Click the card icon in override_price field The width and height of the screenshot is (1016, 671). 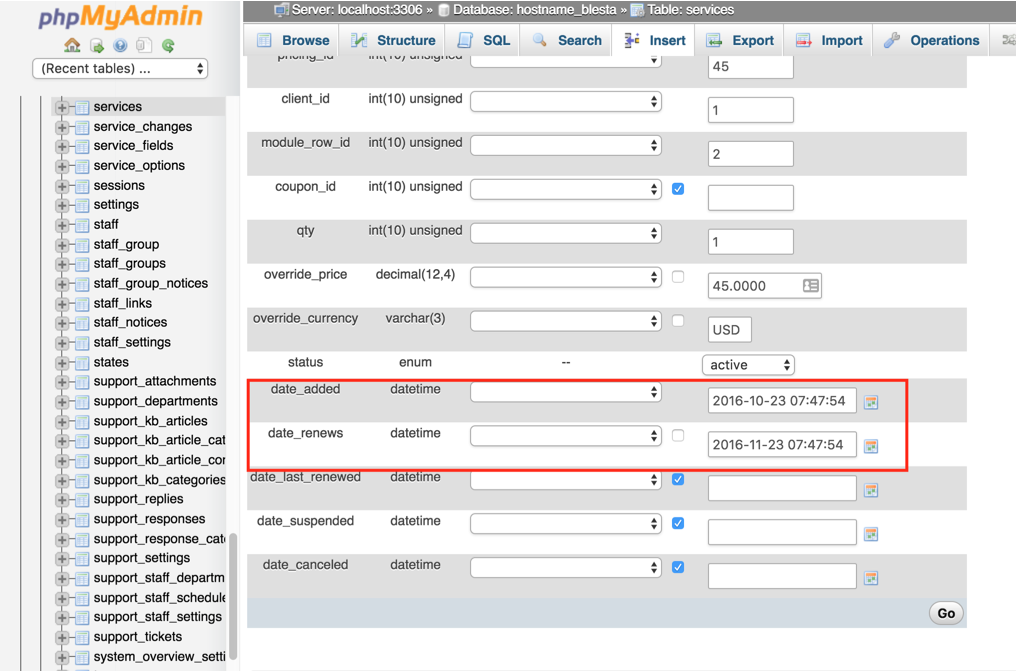tap(811, 286)
